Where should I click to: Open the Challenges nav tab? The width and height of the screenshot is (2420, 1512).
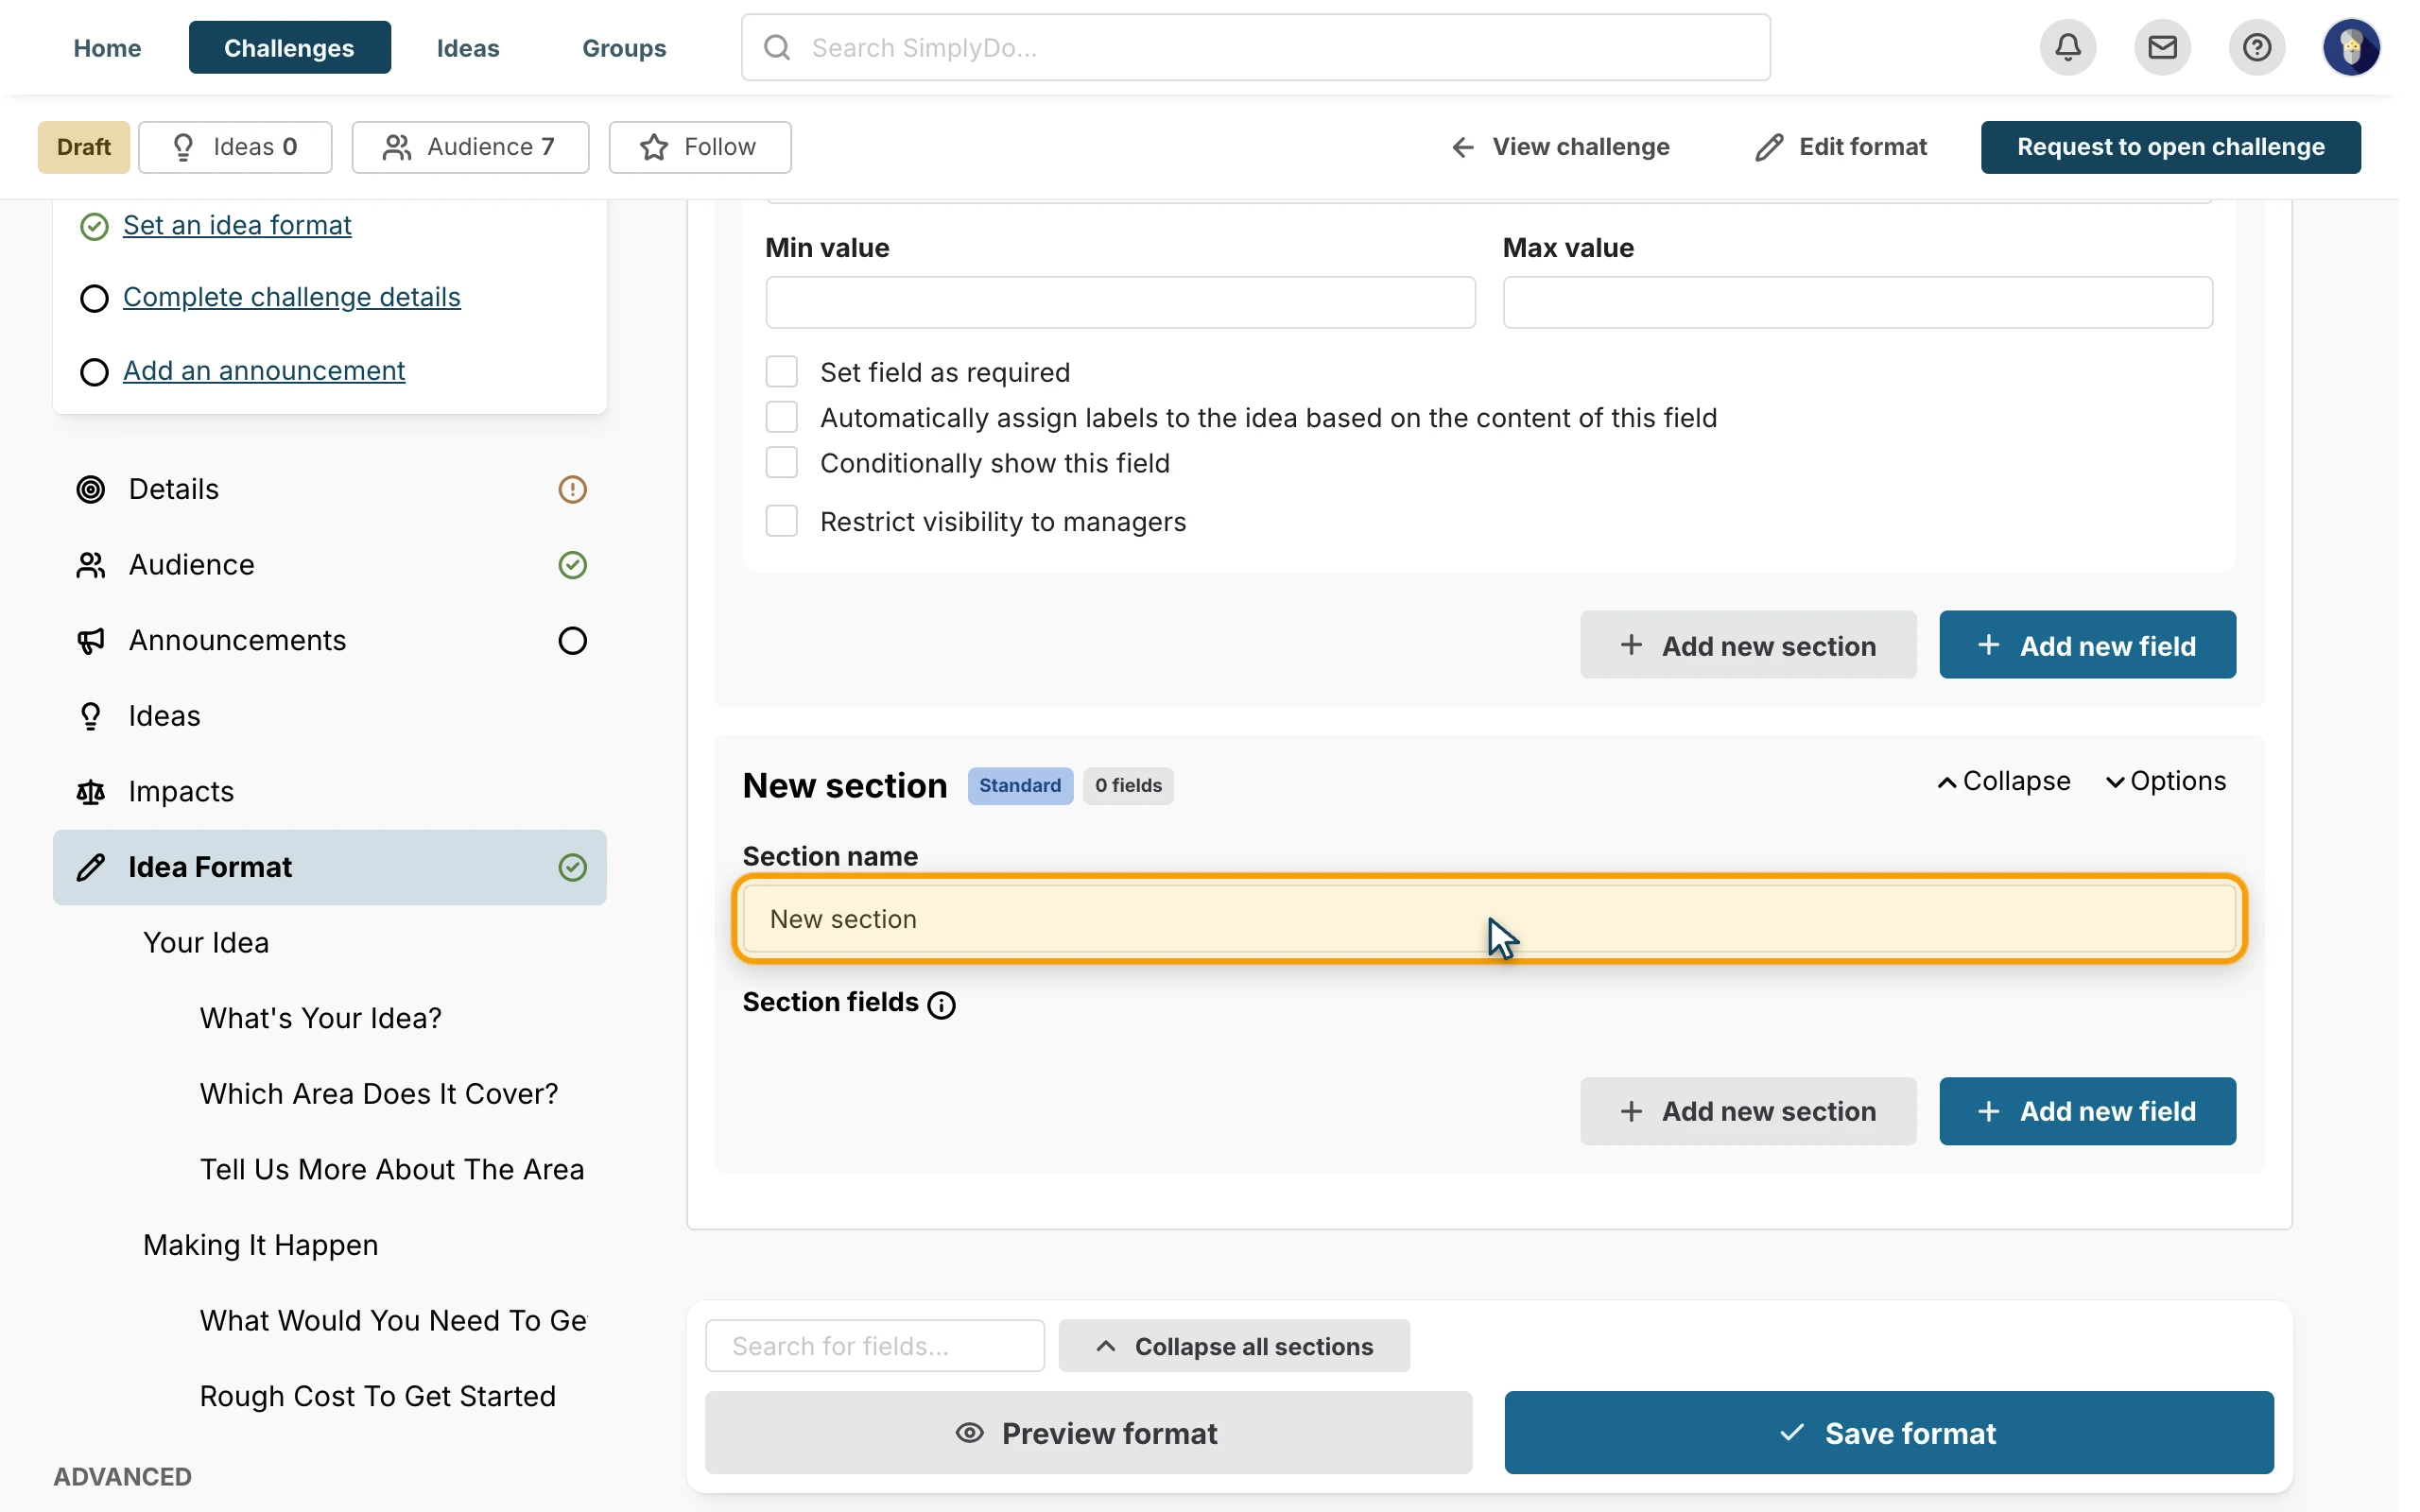point(289,47)
